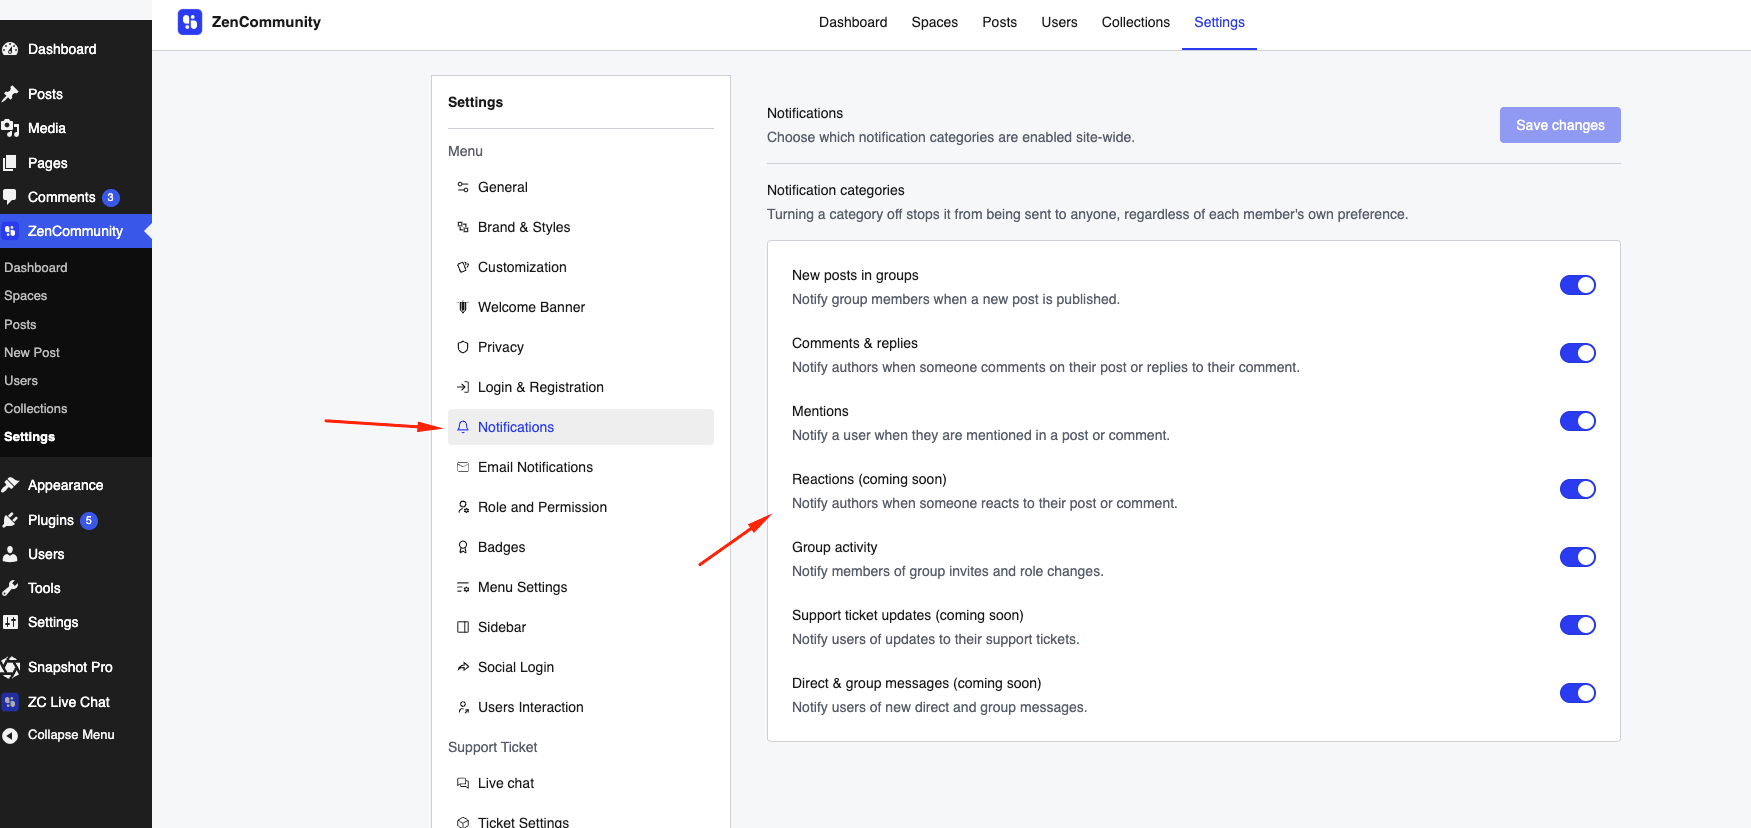1751x828 pixels.
Task: Click the Plugins plug icon in sidebar
Action: (x=10, y=520)
